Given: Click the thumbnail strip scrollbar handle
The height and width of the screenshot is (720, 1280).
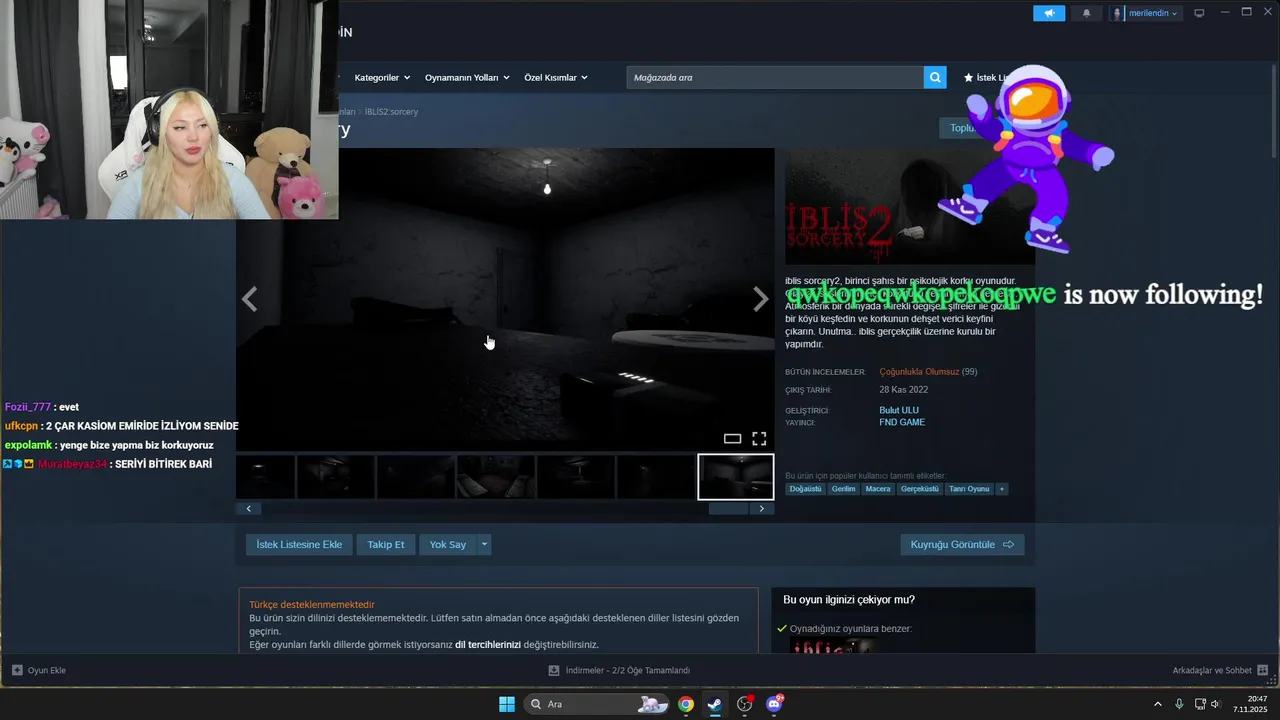Looking at the screenshot, I should coord(728,508).
